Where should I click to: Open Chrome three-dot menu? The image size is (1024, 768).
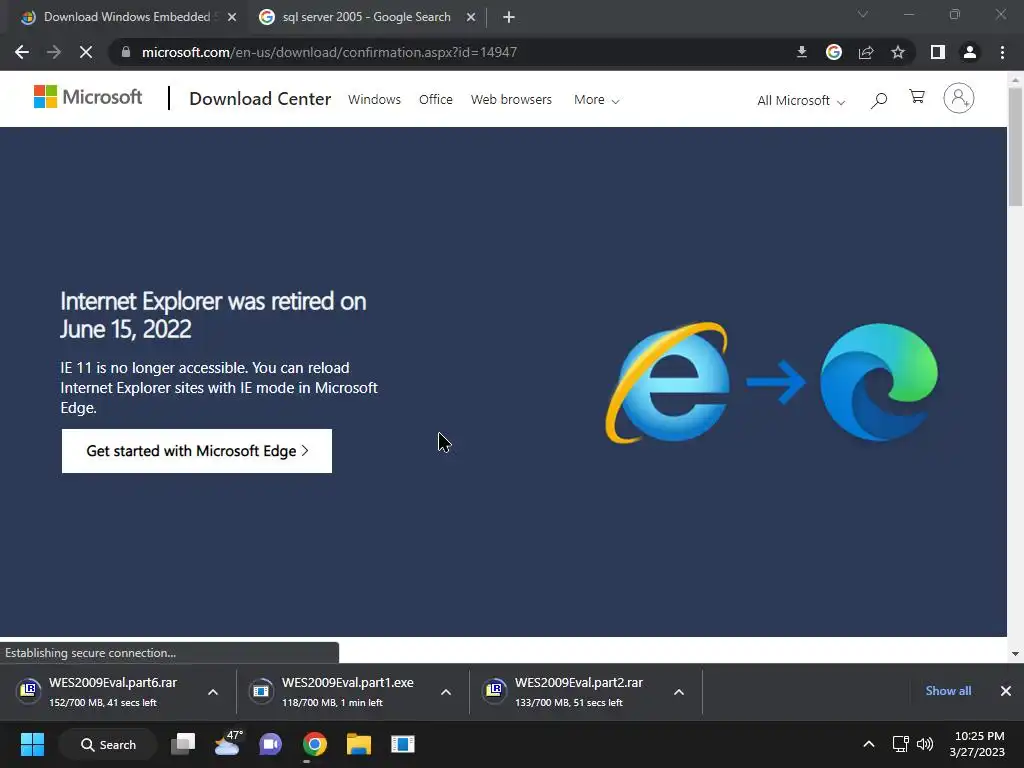coord(1002,52)
